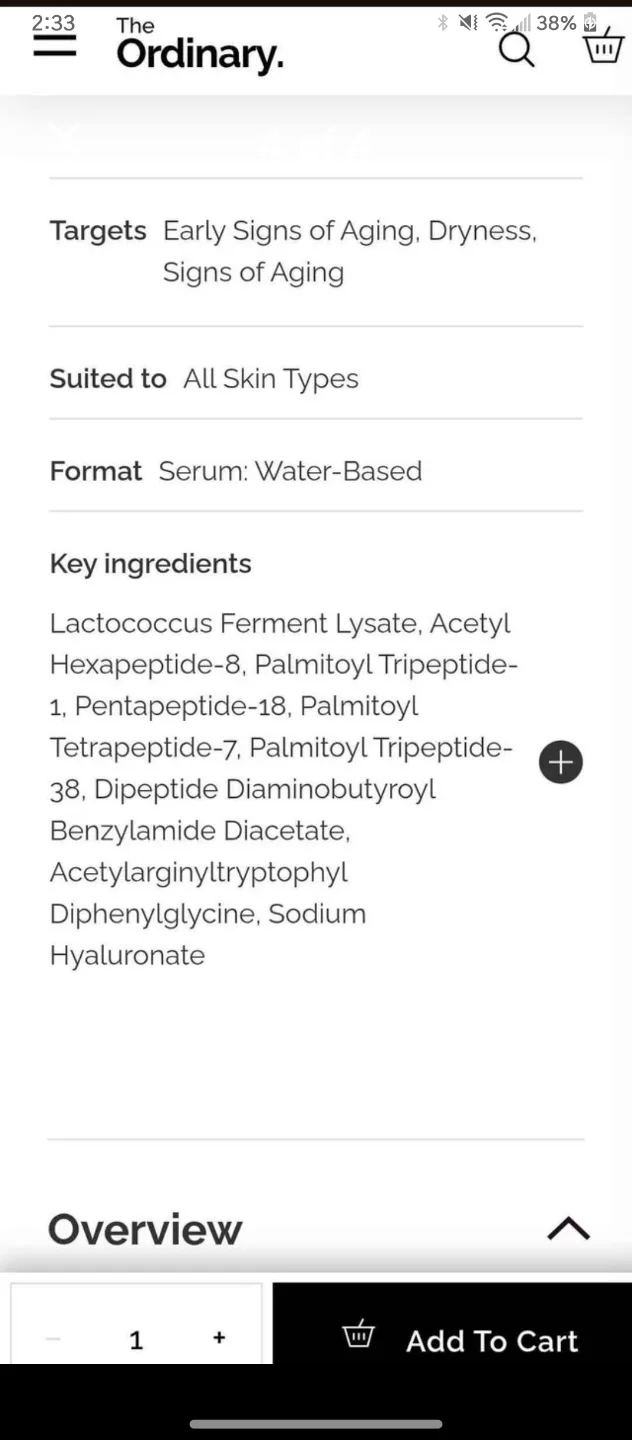Open the search magnifier icon
This screenshot has width=632, height=1440.
point(516,49)
